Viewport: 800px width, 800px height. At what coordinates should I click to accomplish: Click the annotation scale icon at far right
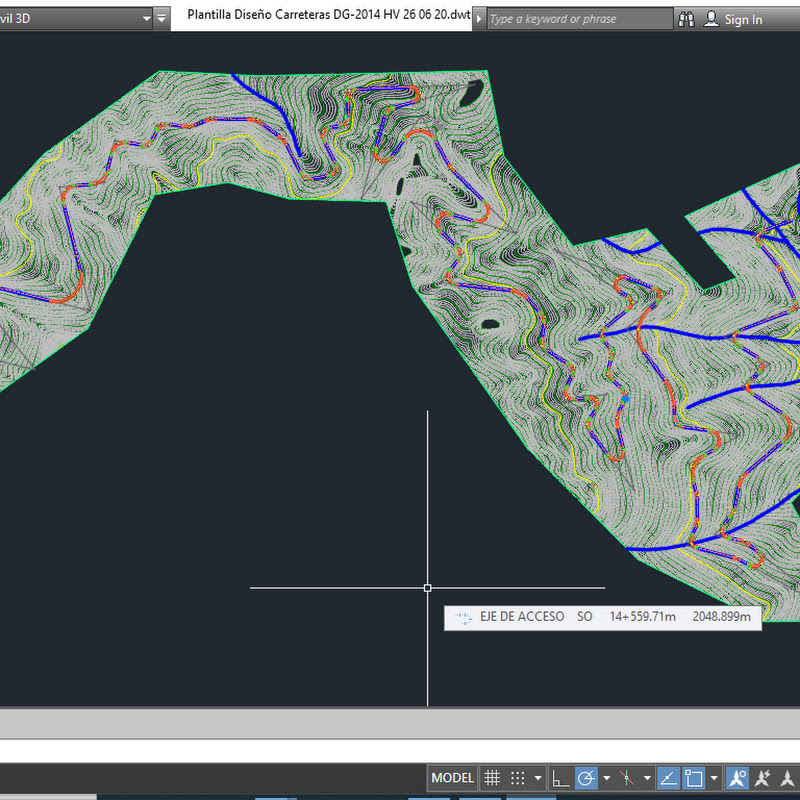[x=788, y=778]
